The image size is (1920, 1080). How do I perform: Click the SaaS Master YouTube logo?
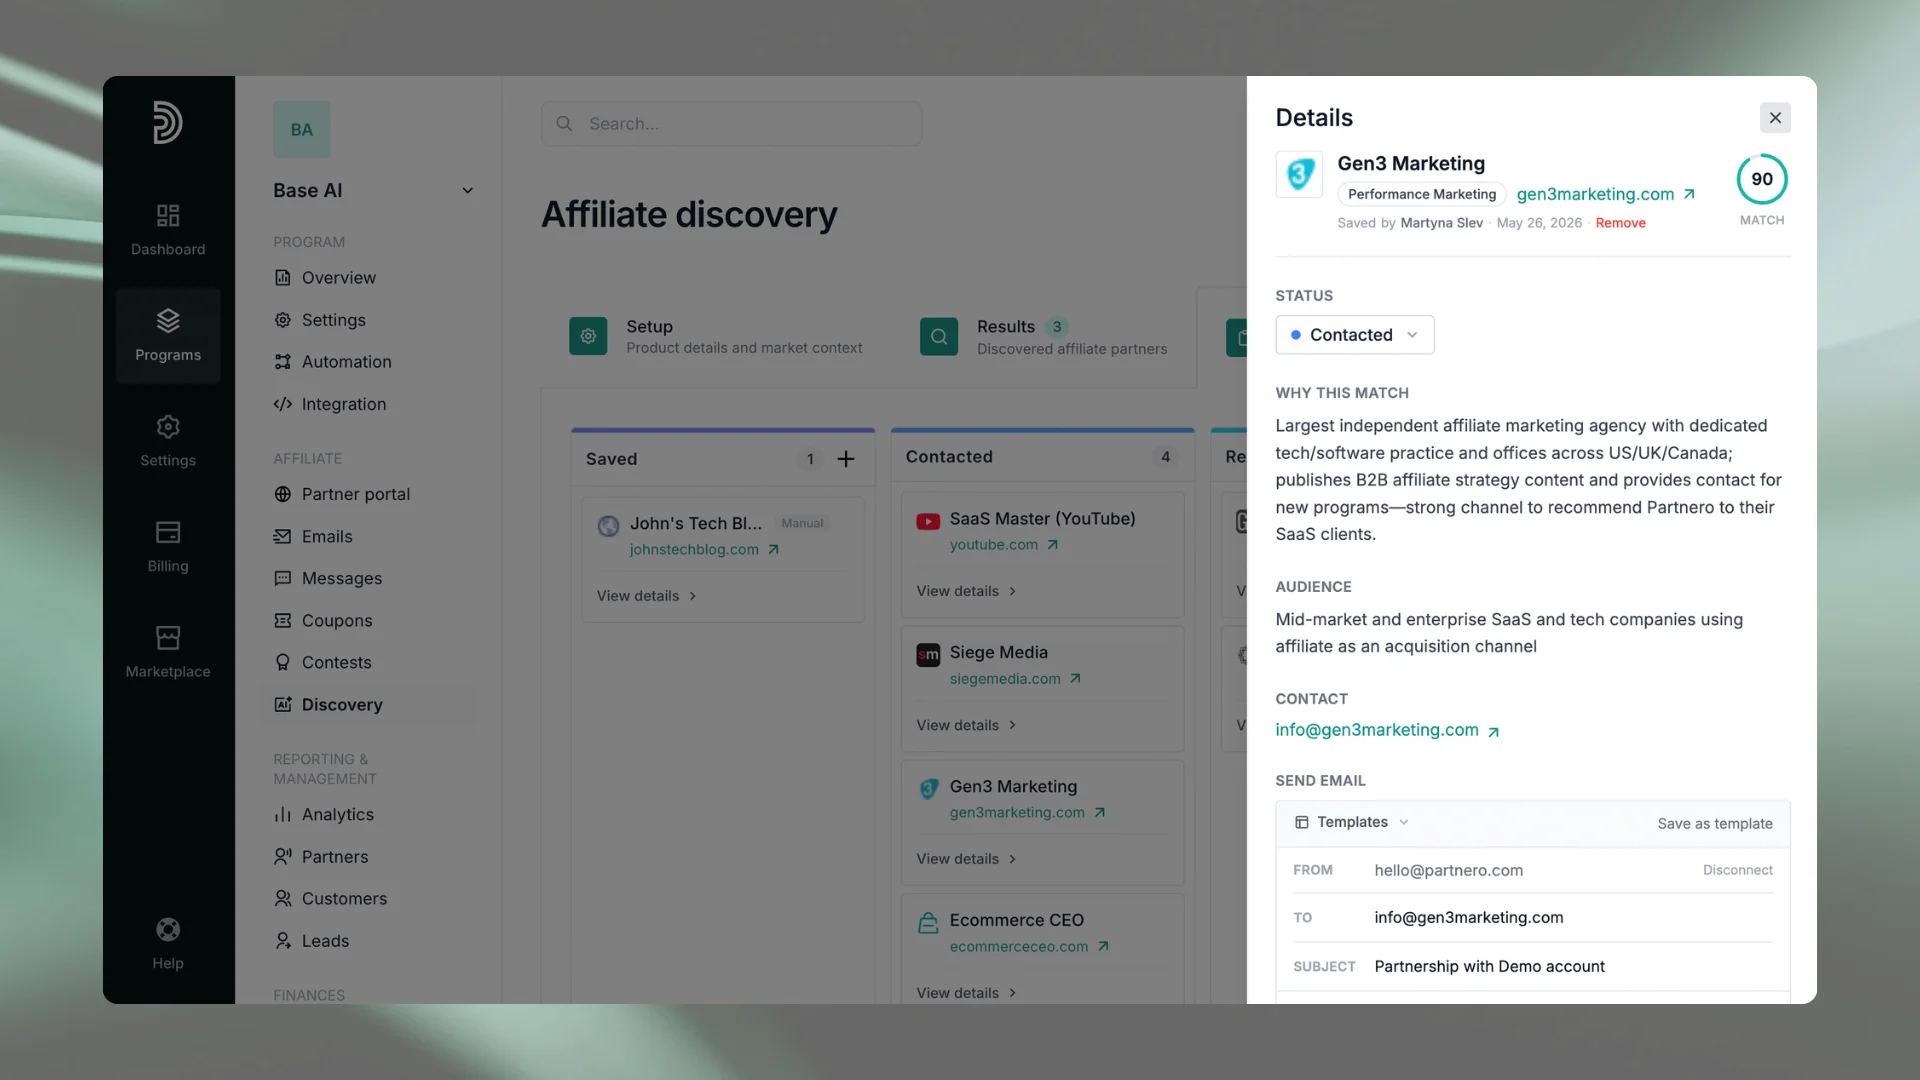pyautogui.click(x=928, y=521)
